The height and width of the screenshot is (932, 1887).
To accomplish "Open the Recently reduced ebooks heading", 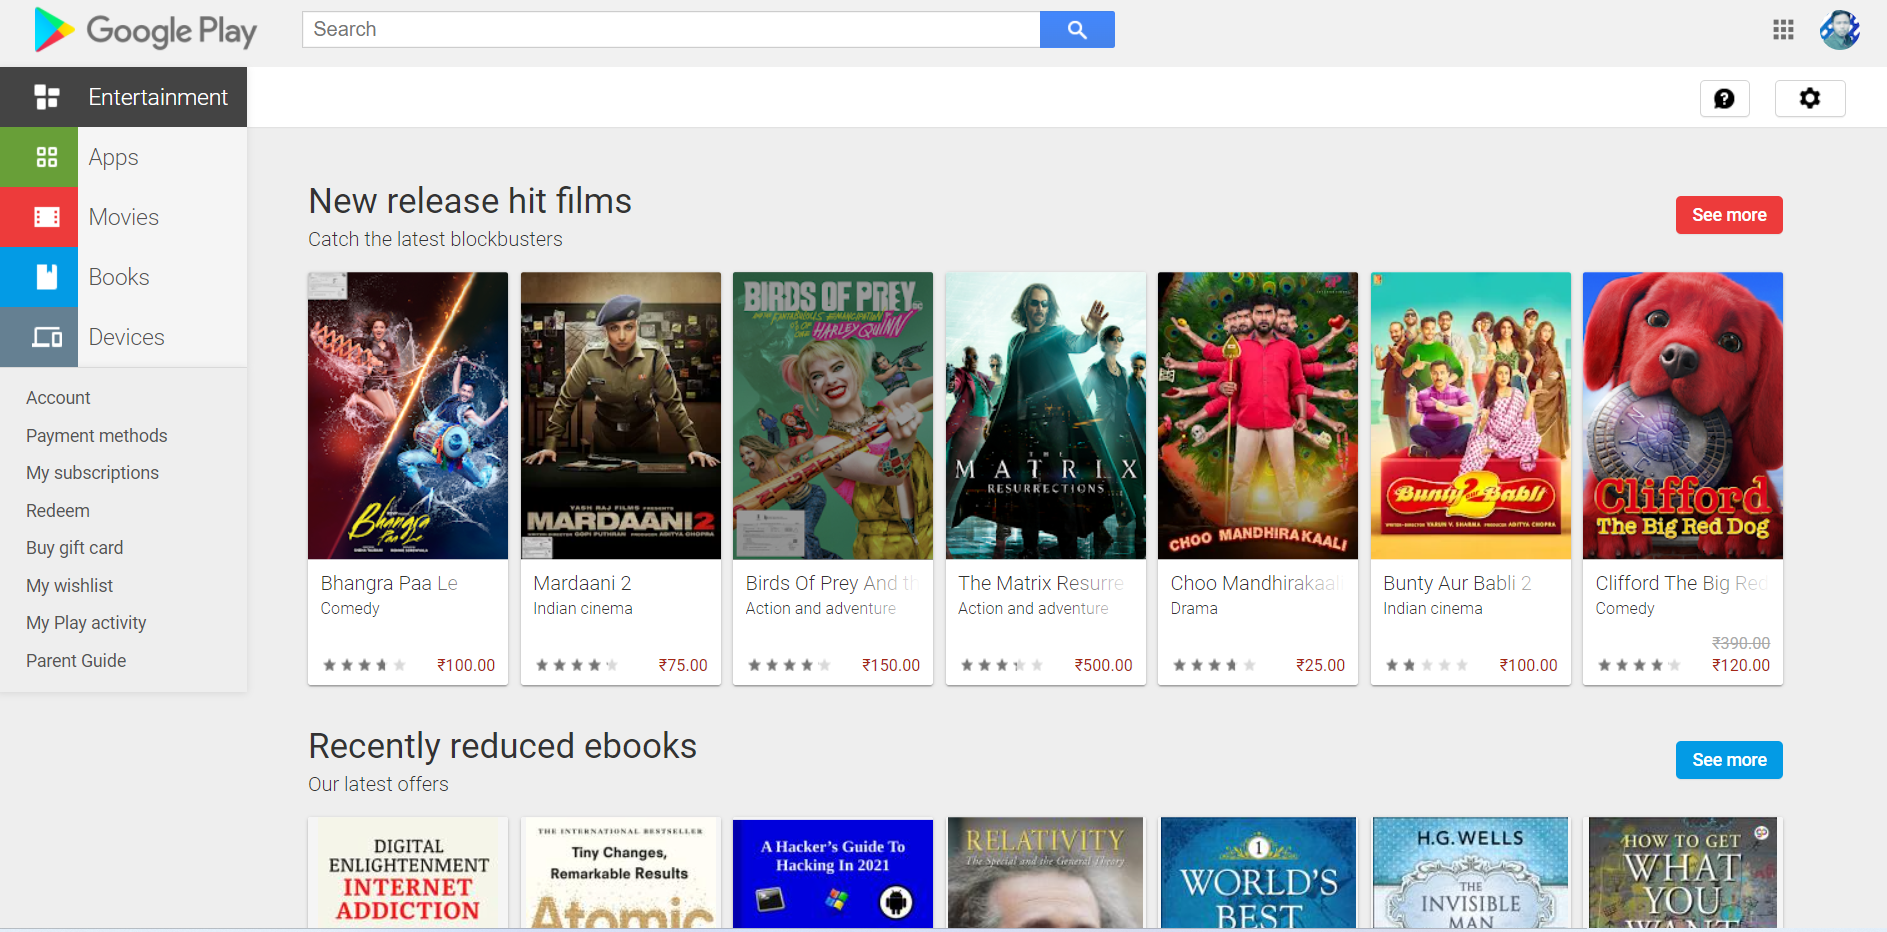I will pos(502,746).
